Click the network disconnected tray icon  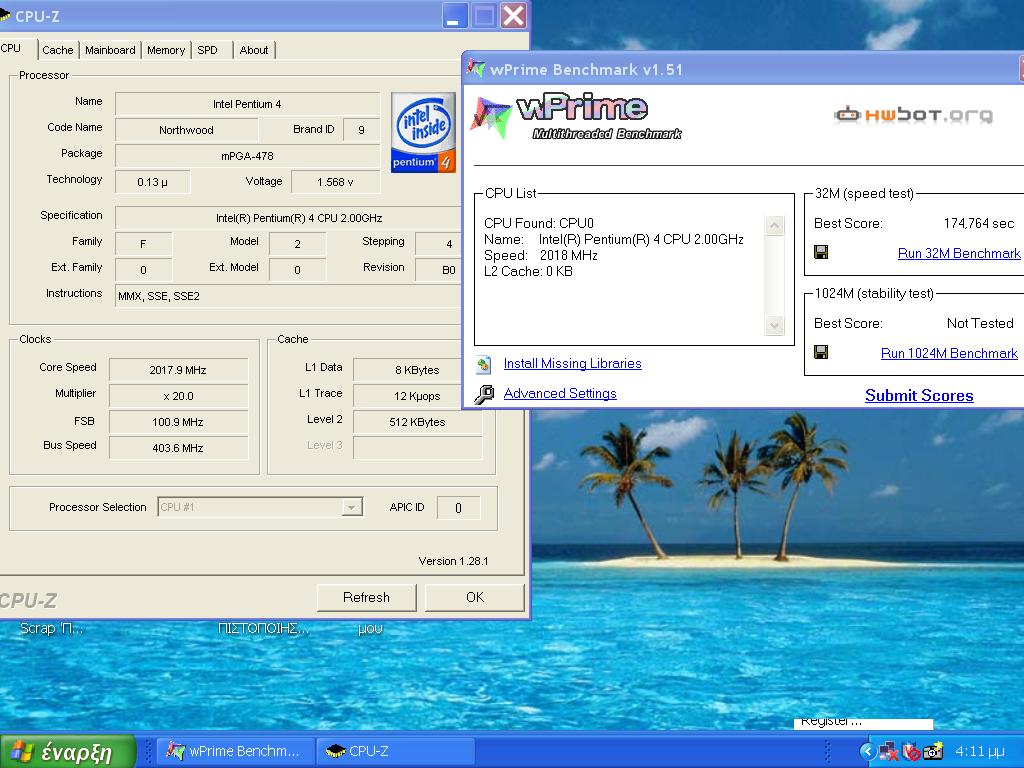pyautogui.click(x=888, y=752)
